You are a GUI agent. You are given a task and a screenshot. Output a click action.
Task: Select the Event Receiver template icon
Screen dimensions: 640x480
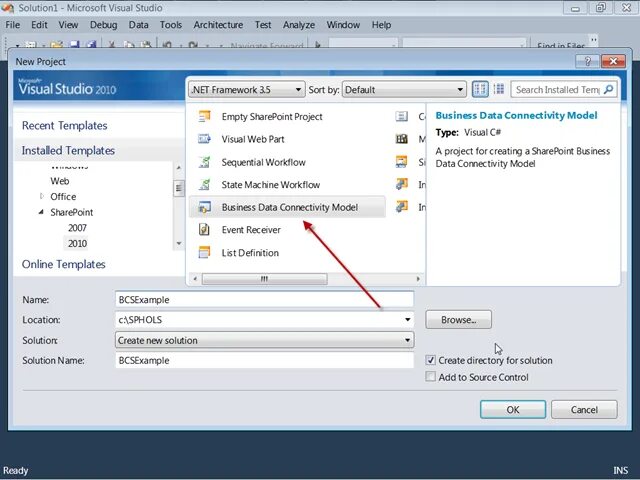(x=204, y=230)
